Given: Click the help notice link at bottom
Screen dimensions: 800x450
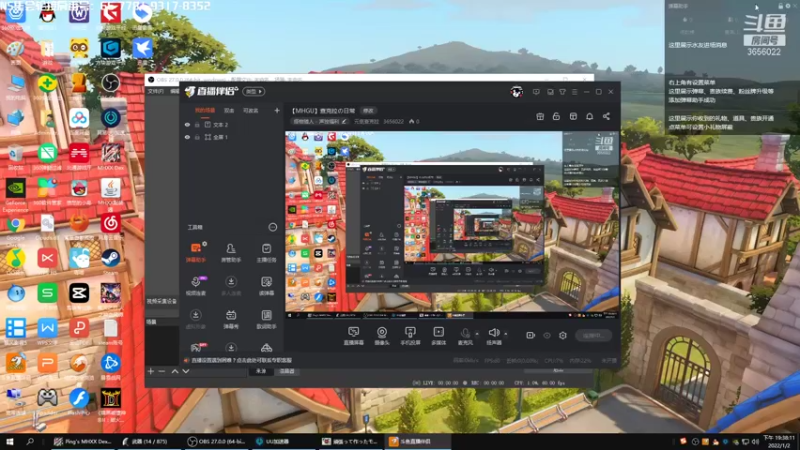Looking at the screenshot, I should click(241, 360).
